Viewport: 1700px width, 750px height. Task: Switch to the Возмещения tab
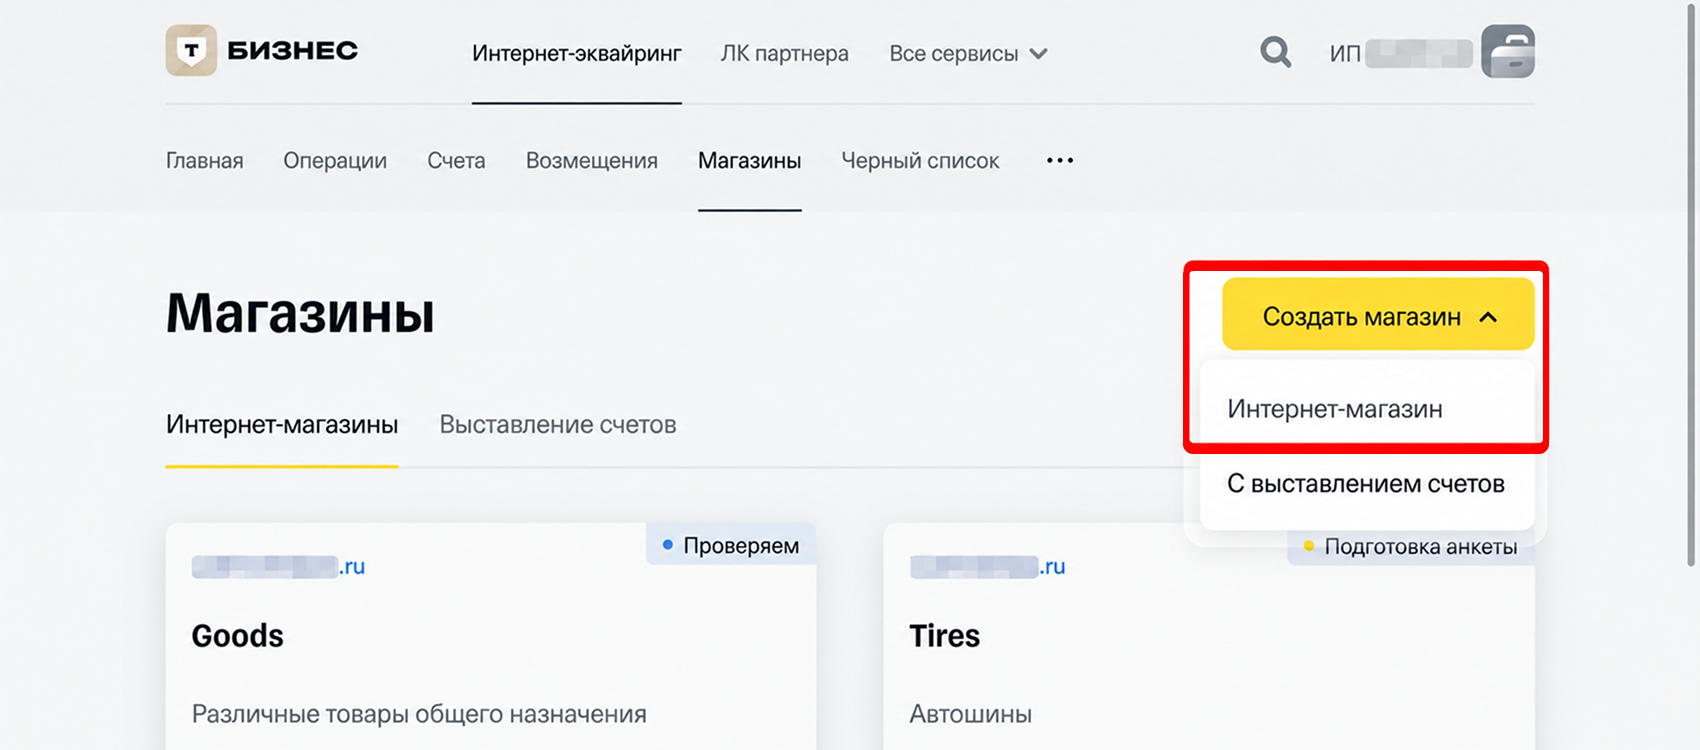592,161
